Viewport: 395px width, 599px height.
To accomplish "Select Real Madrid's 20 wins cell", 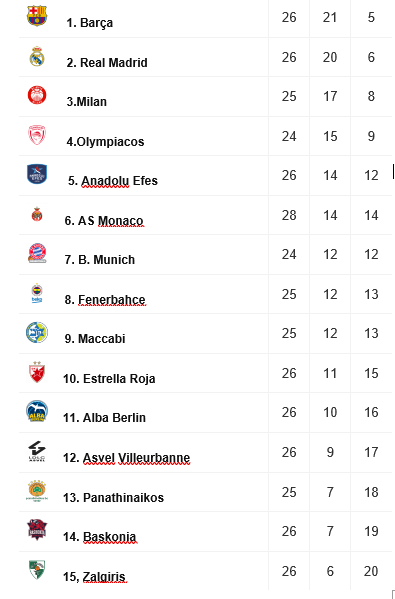I will (330, 57).
